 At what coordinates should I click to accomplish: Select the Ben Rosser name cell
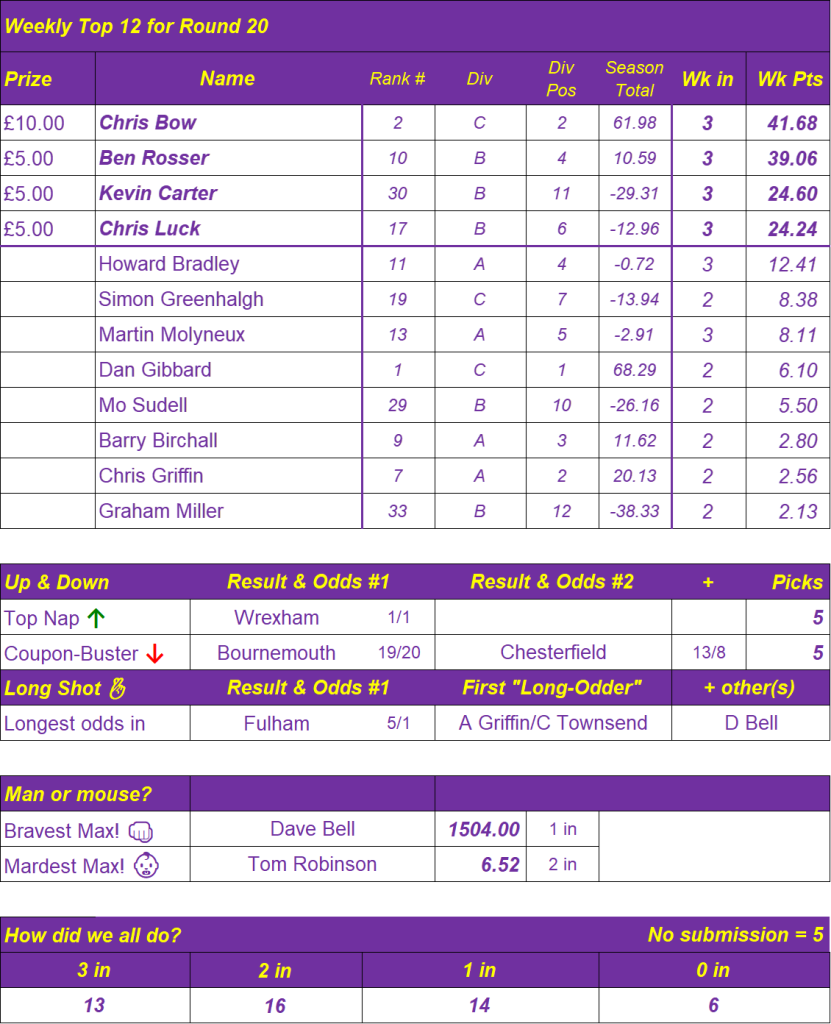(x=229, y=158)
